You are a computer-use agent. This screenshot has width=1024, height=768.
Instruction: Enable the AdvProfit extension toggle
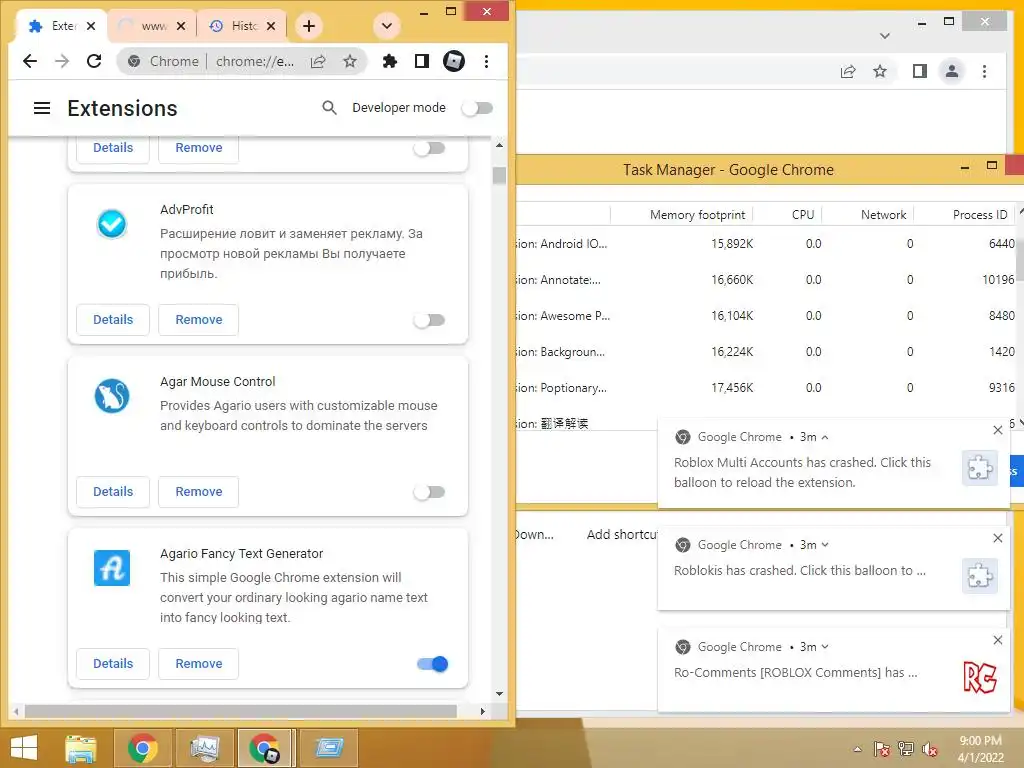[x=430, y=320]
